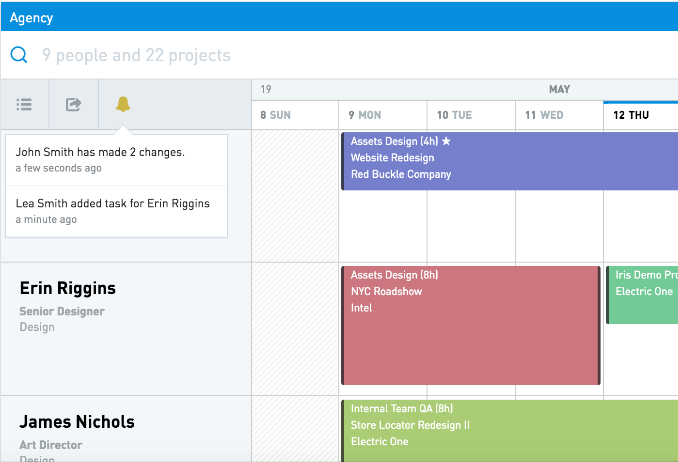Open John Smith's 2 changes notification
Viewport: 678px width, 462px height.
click(x=116, y=160)
